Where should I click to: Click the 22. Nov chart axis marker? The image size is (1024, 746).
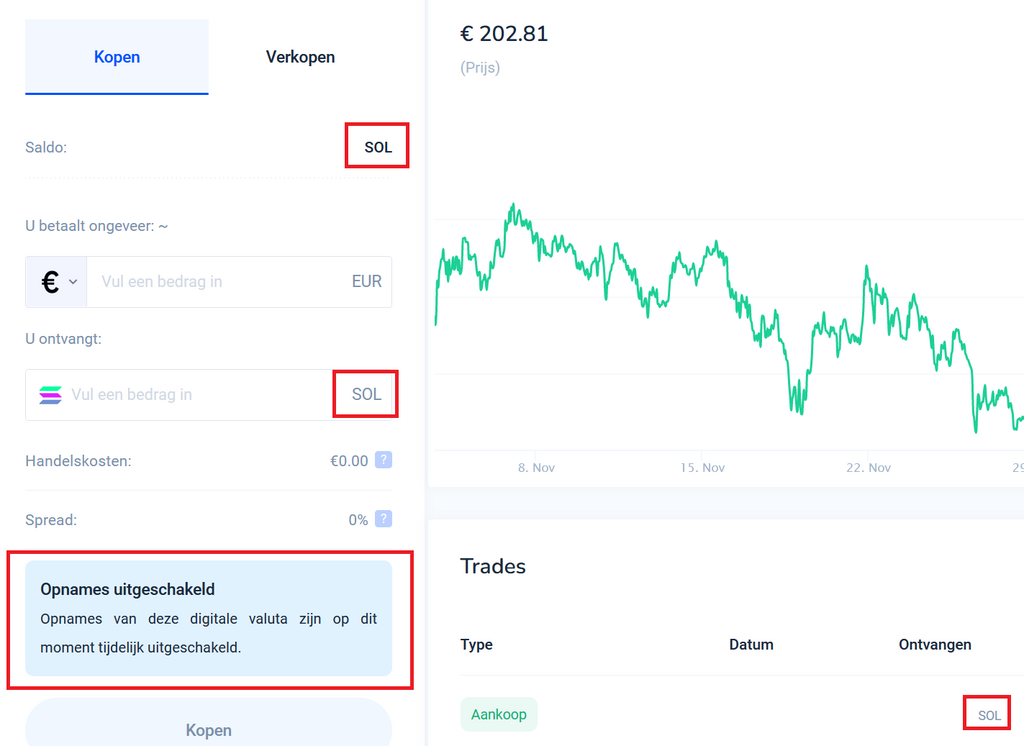click(868, 468)
